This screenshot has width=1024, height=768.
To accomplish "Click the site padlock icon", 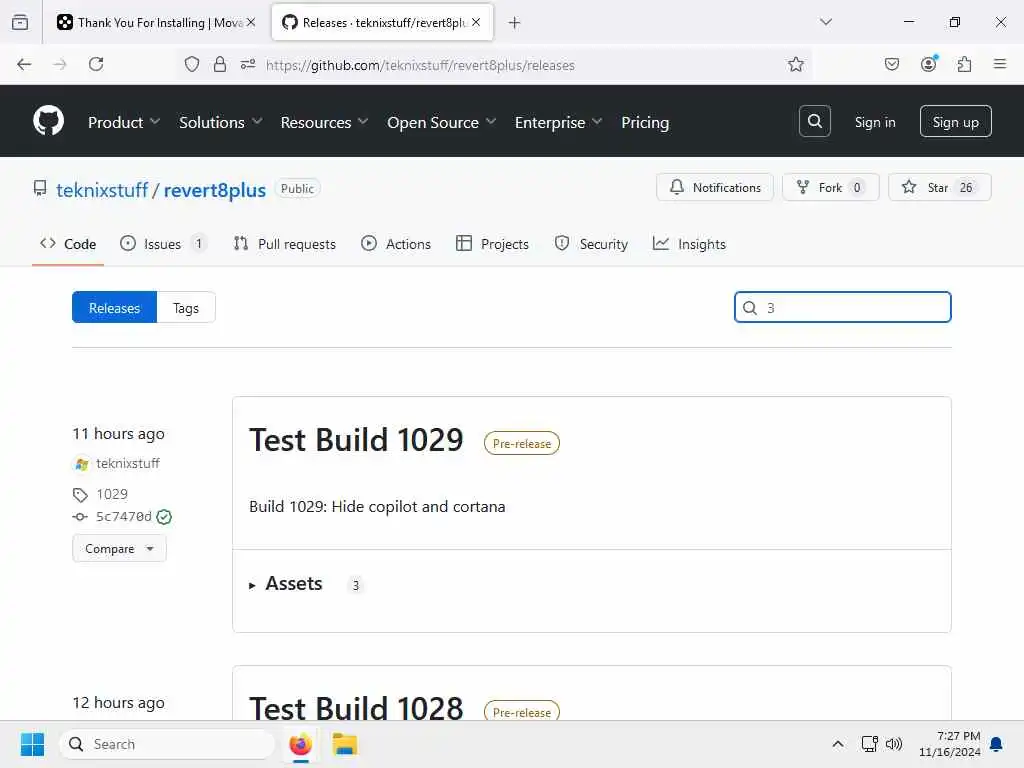I will click(220, 64).
